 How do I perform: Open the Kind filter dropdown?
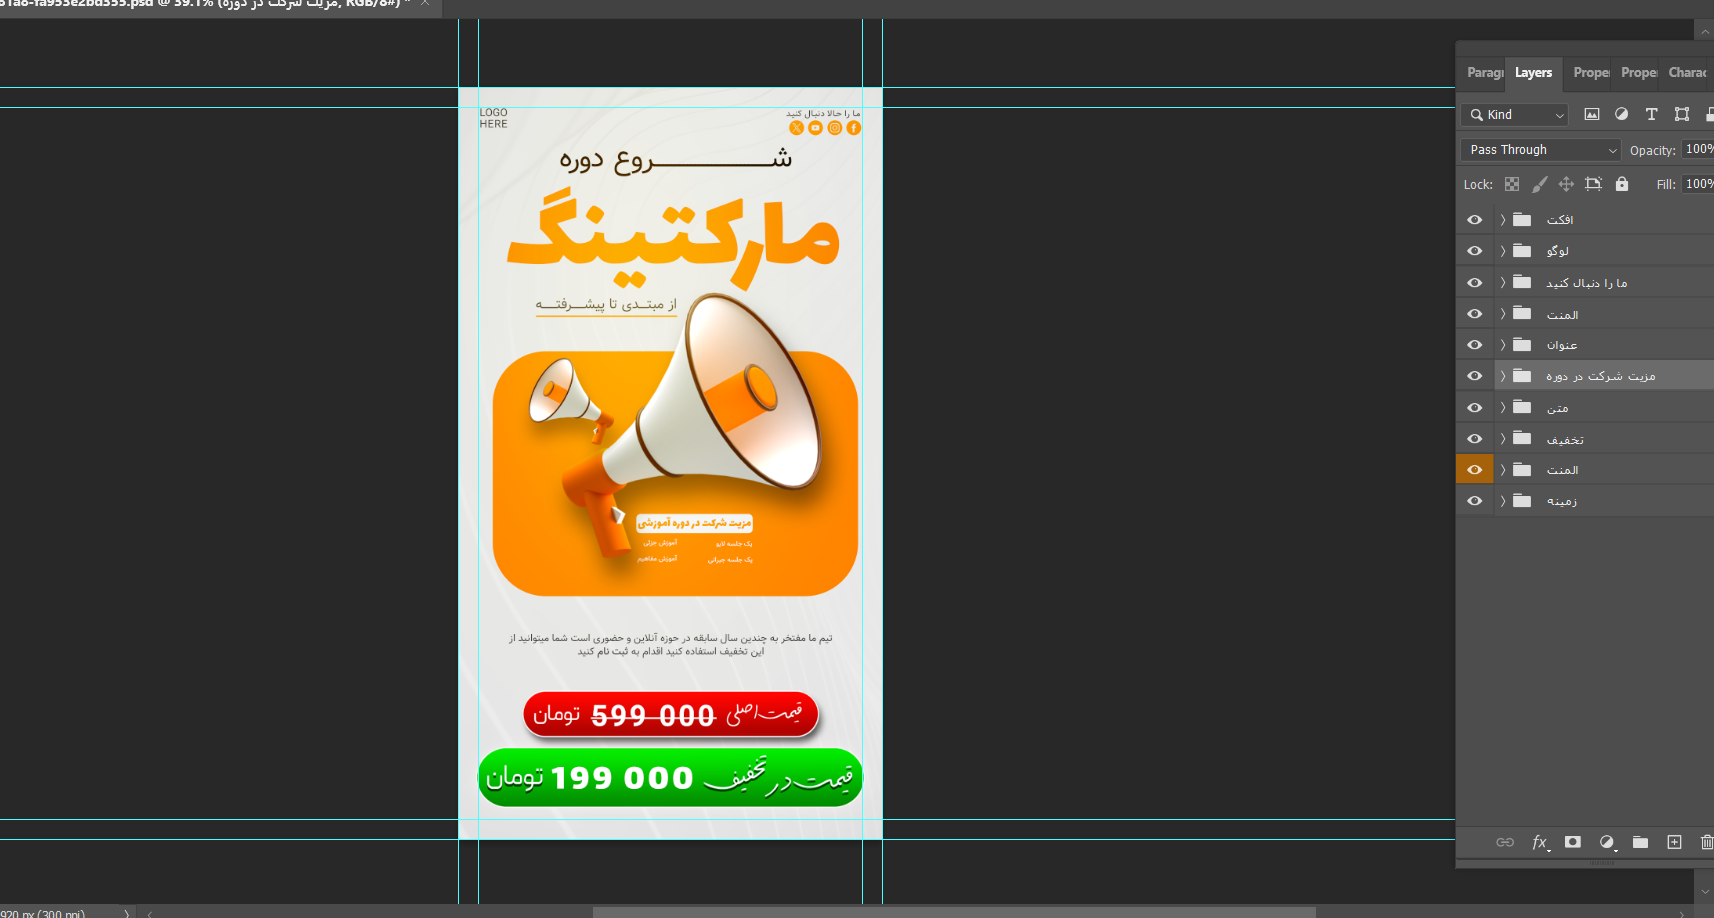pos(1514,115)
